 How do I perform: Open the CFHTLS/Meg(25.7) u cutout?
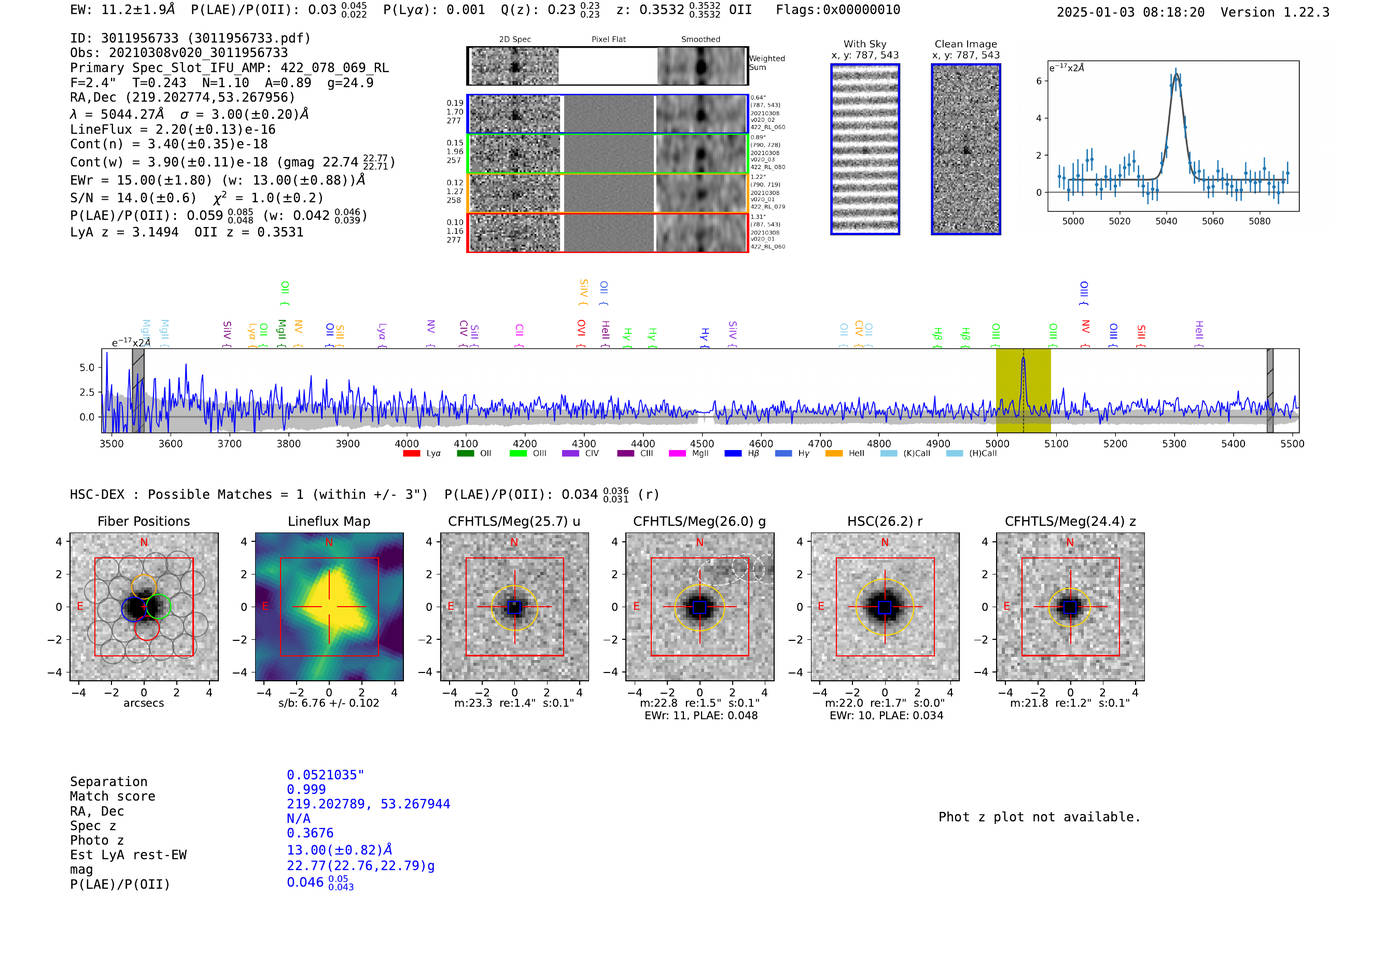[x=515, y=607]
